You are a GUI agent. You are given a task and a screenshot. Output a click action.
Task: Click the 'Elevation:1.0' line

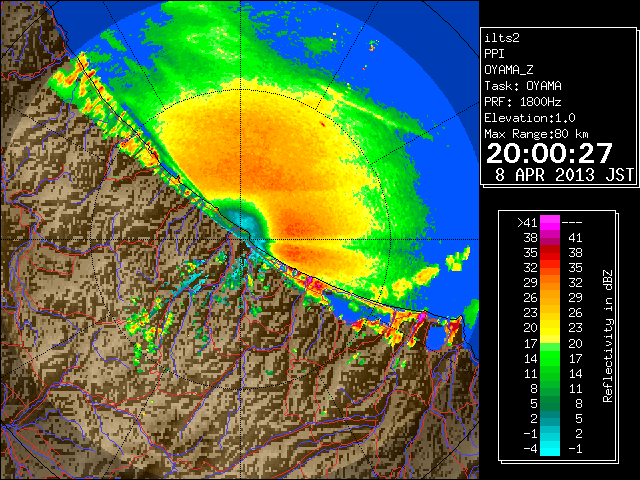530,118
